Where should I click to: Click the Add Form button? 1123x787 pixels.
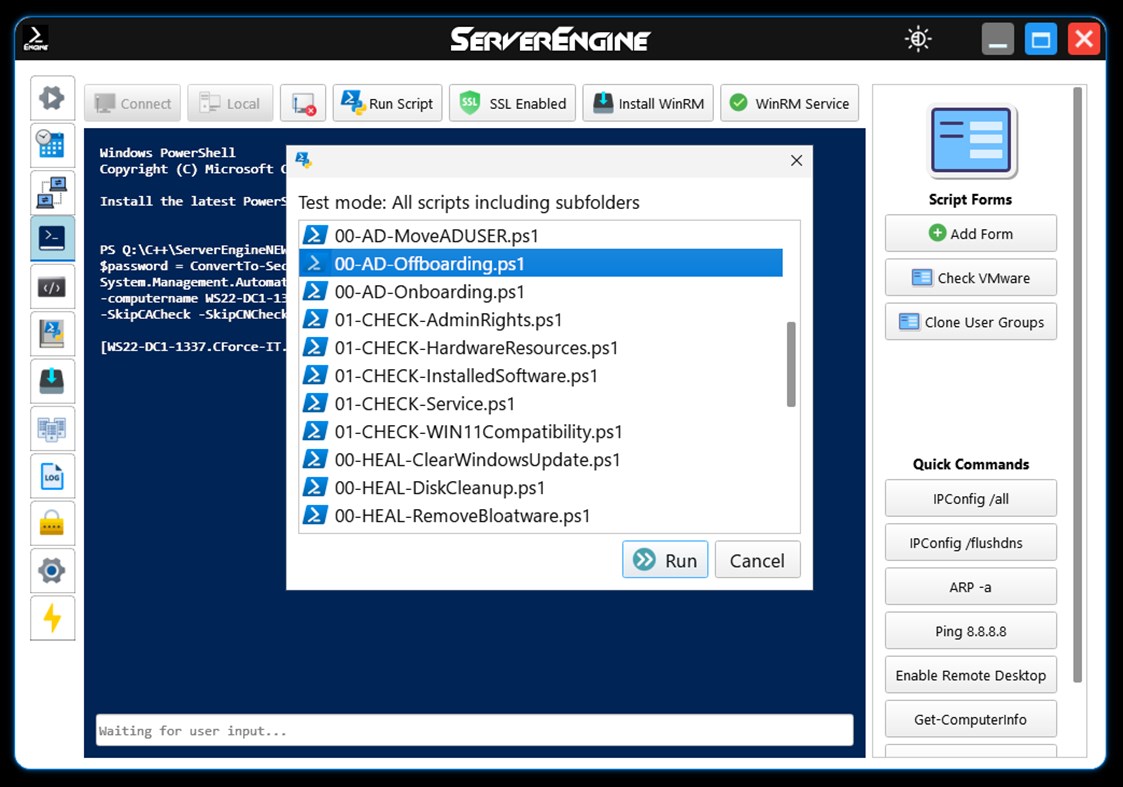click(x=970, y=233)
